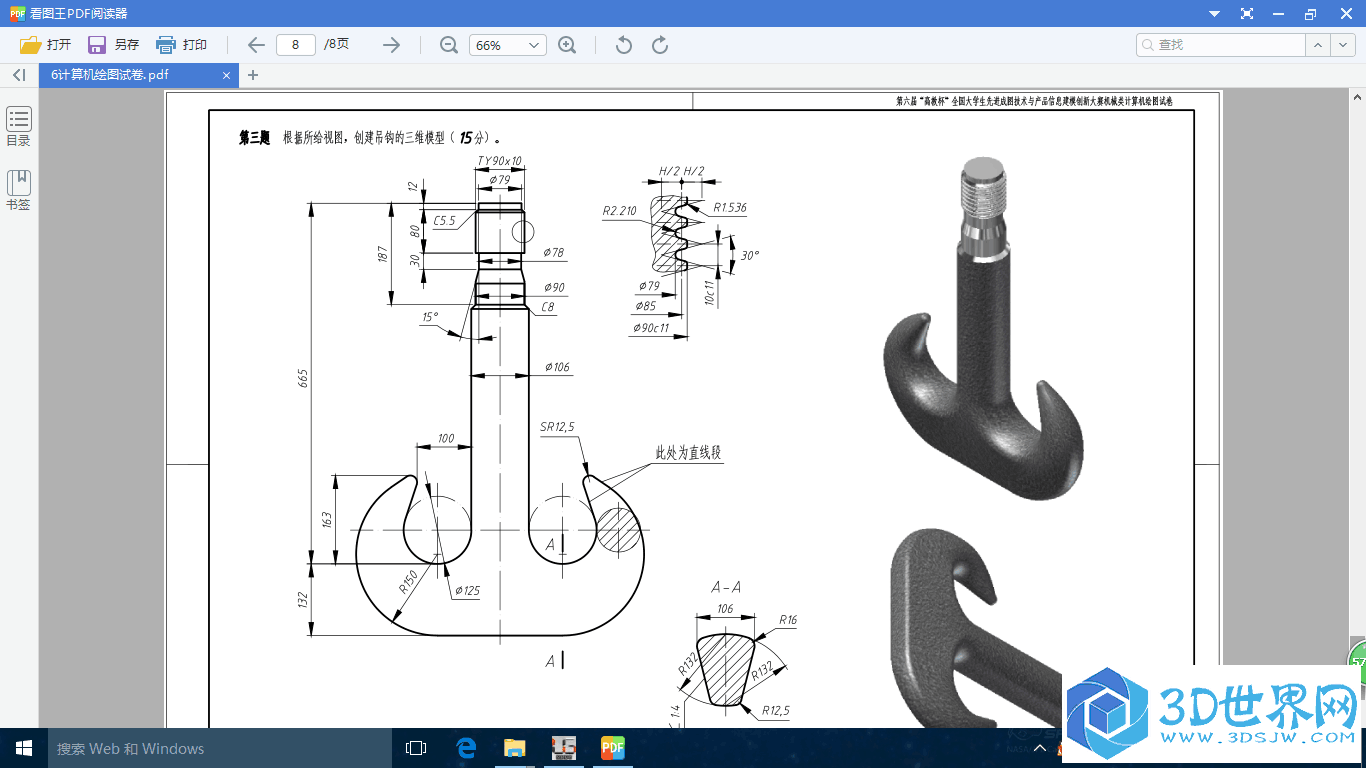1366x768 pixels.
Task: Click into the 查找 search box
Action: 1220,45
